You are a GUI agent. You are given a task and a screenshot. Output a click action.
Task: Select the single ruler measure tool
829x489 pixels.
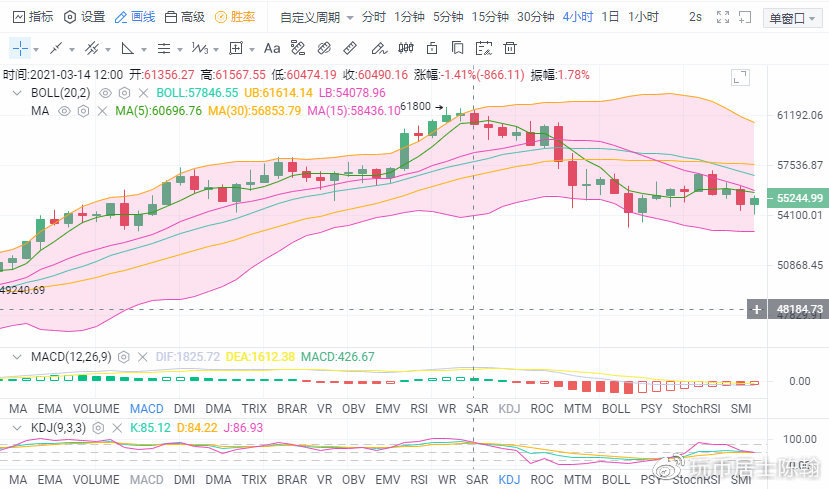click(350, 49)
